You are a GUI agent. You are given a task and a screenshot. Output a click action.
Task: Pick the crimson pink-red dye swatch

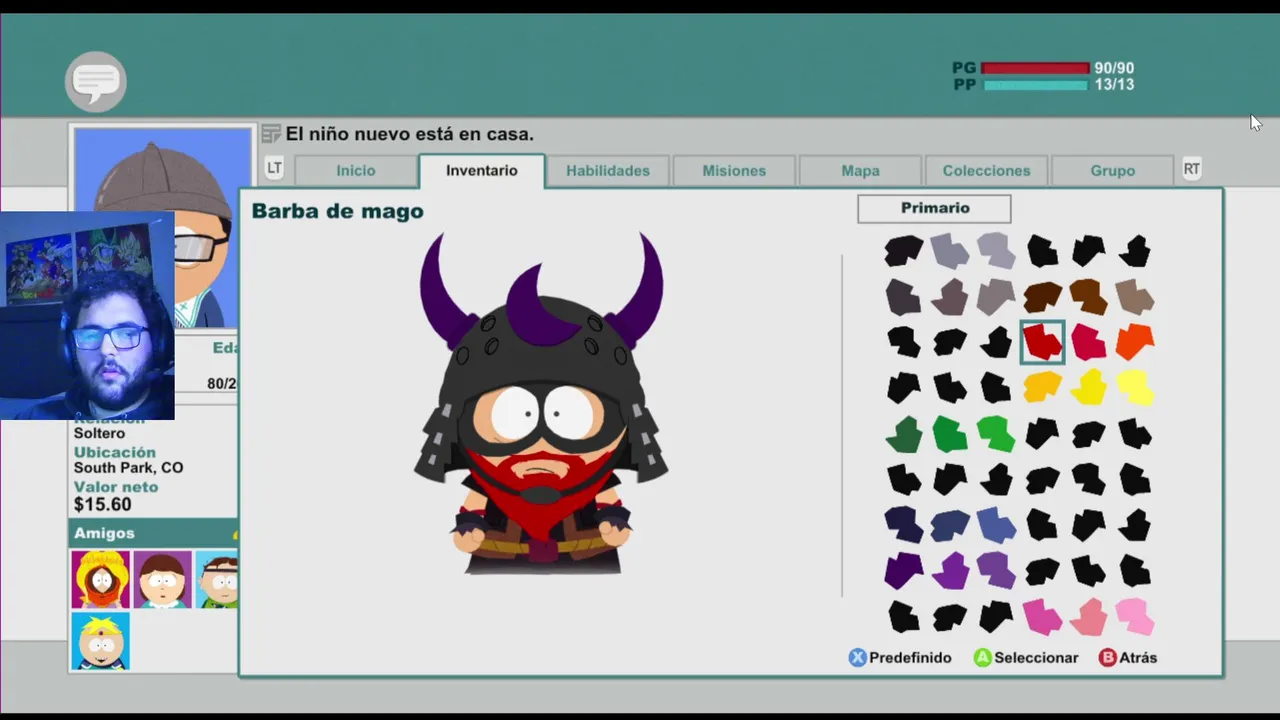pyautogui.click(x=1089, y=342)
